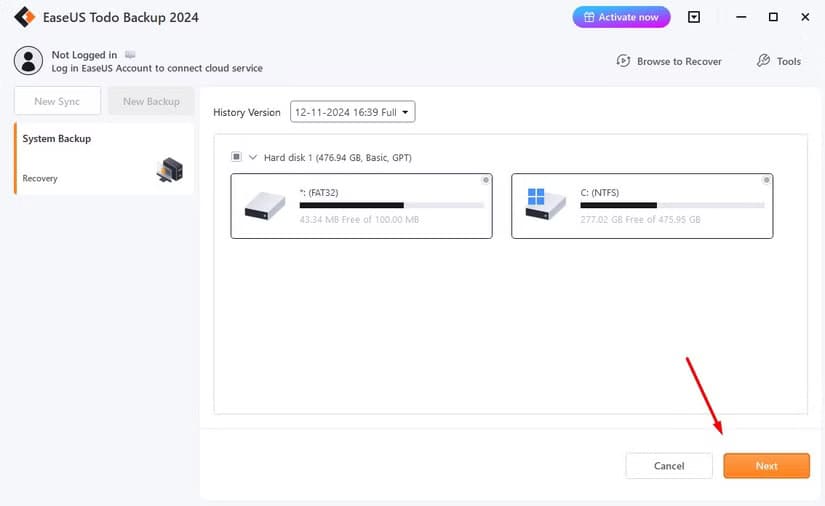Click the 43.34 MB Free of 100.00 MB text
The width and height of the screenshot is (825, 506).
(359, 219)
